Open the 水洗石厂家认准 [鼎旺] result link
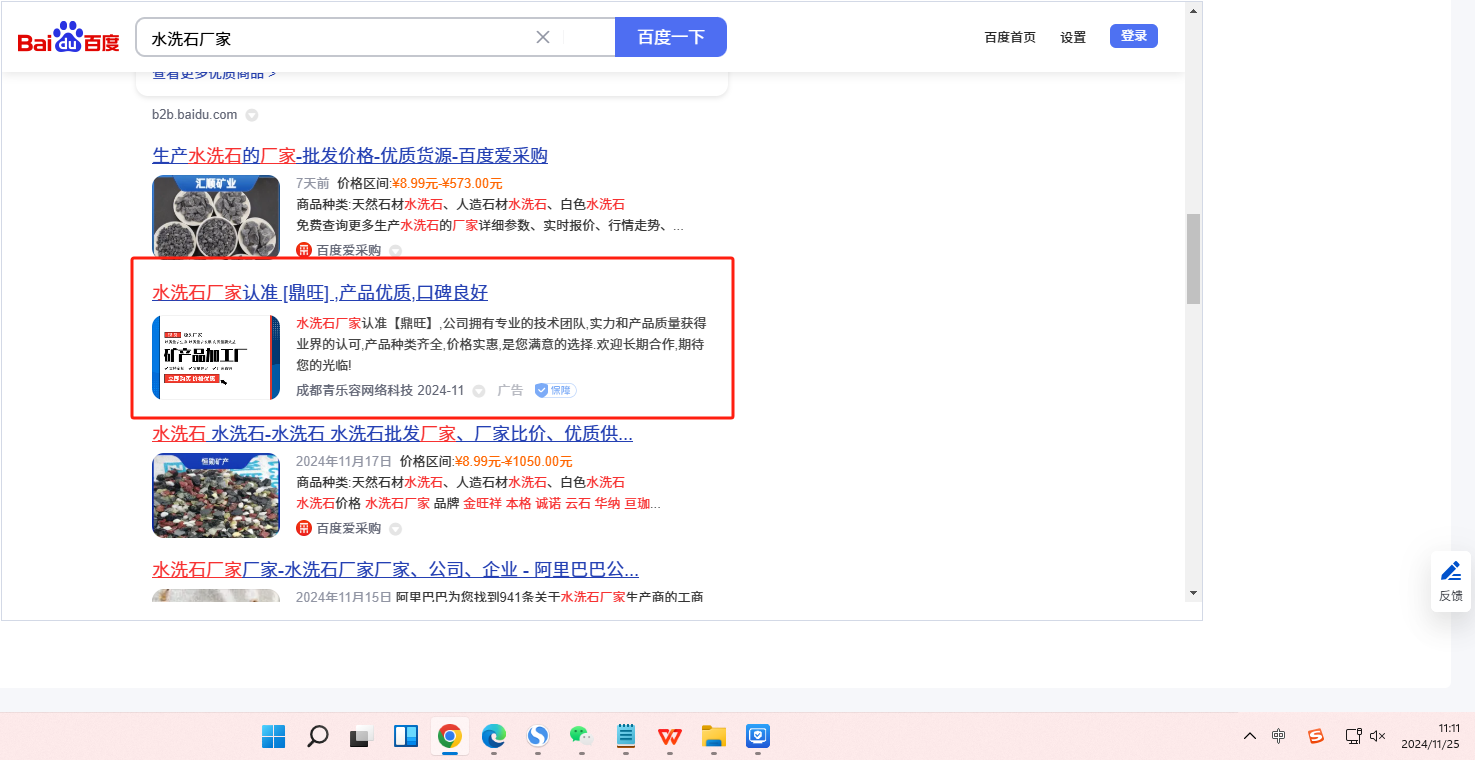1475x760 pixels. [x=320, y=292]
